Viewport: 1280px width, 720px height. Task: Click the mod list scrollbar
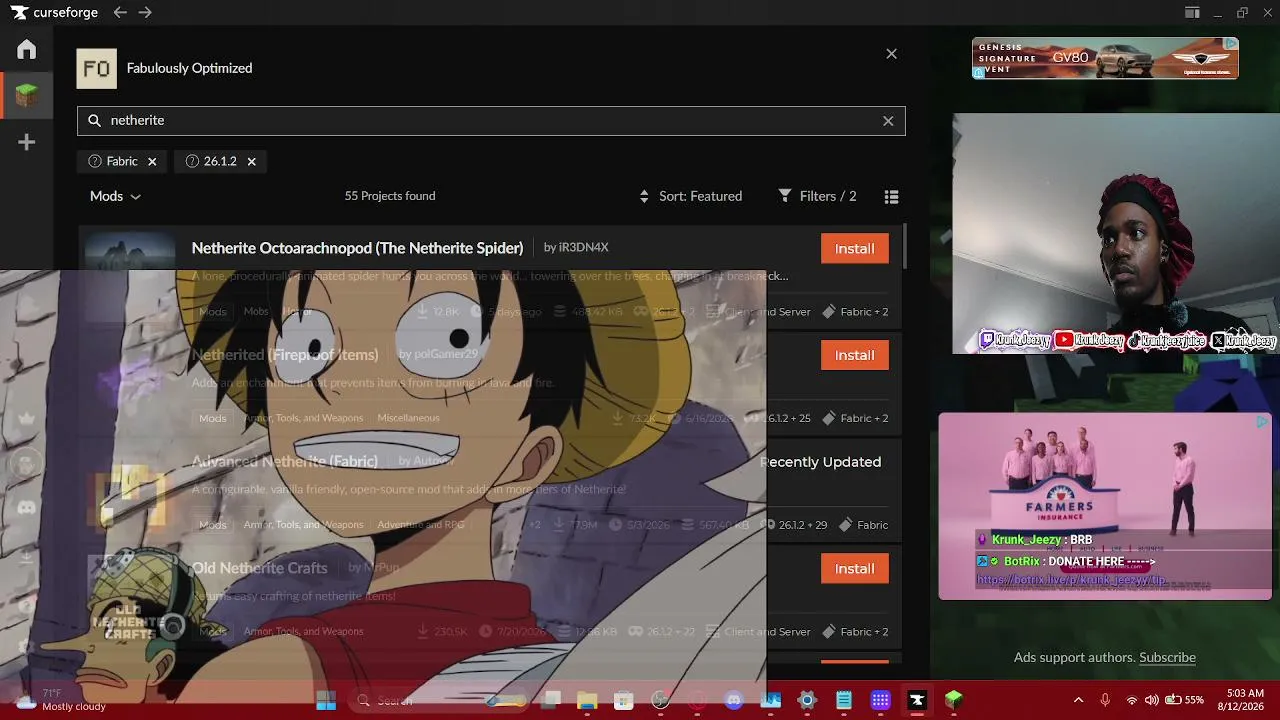903,247
